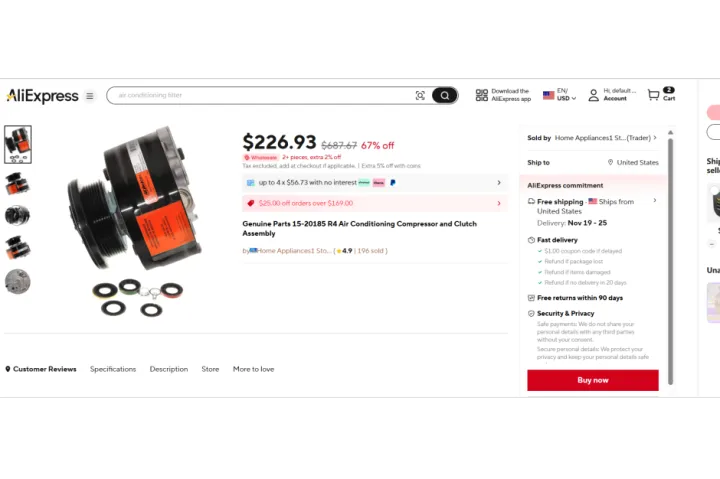This screenshot has height=479, width=720.
Task: Click the United States location pin
Action: tap(610, 162)
